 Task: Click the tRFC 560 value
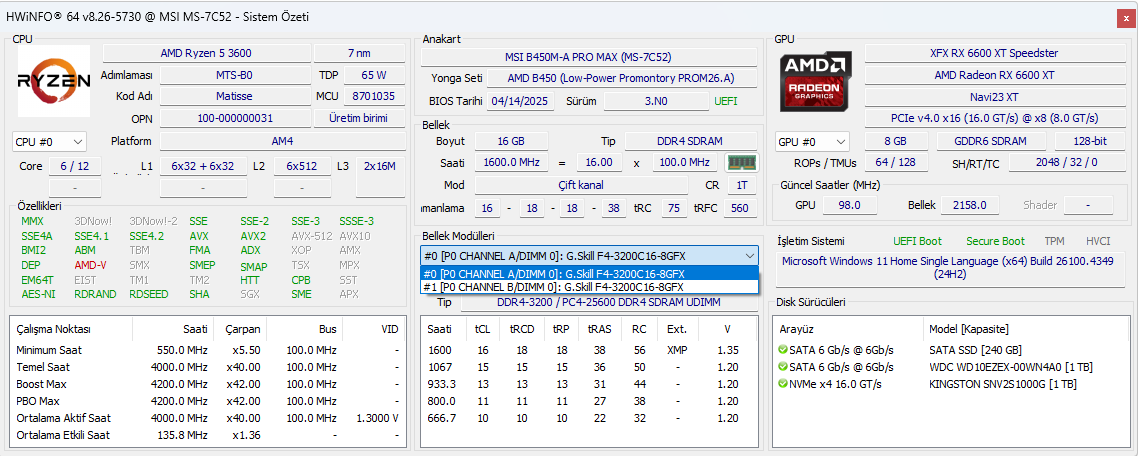click(x=740, y=208)
